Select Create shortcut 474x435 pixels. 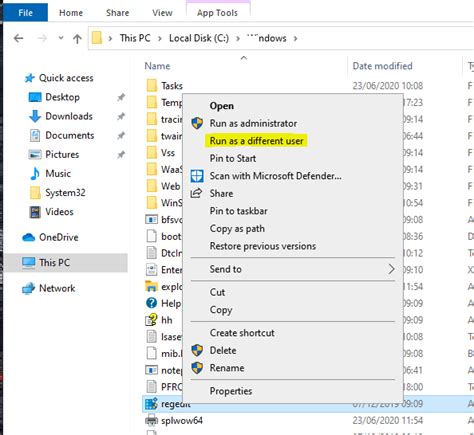point(242,333)
